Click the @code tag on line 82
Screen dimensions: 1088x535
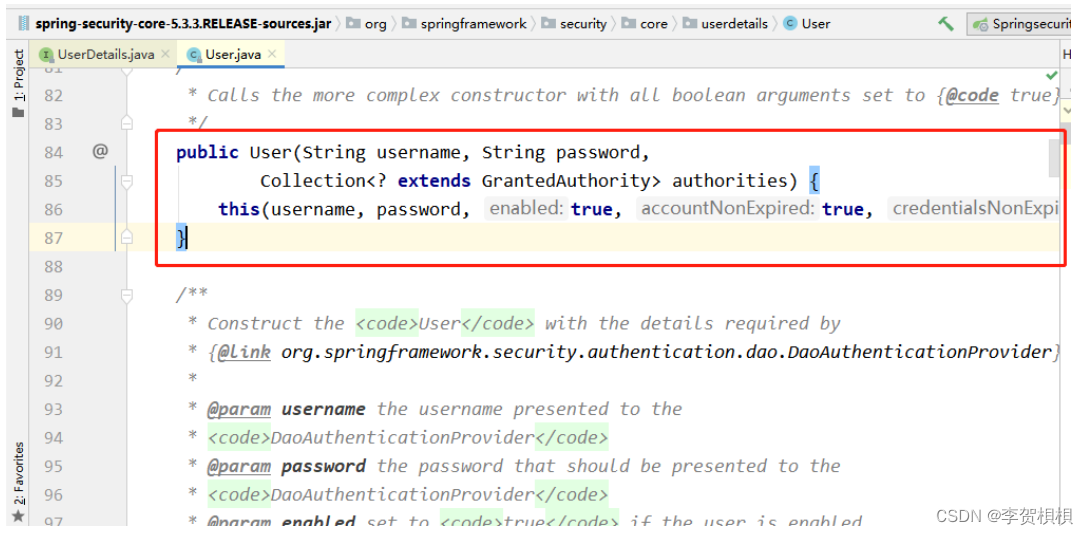click(x=973, y=95)
